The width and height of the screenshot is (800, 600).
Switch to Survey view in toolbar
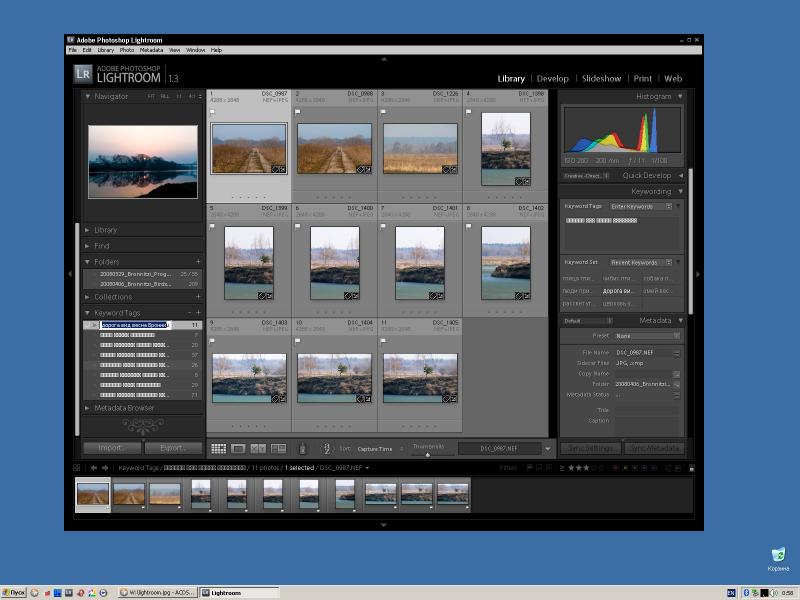point(278,448)
